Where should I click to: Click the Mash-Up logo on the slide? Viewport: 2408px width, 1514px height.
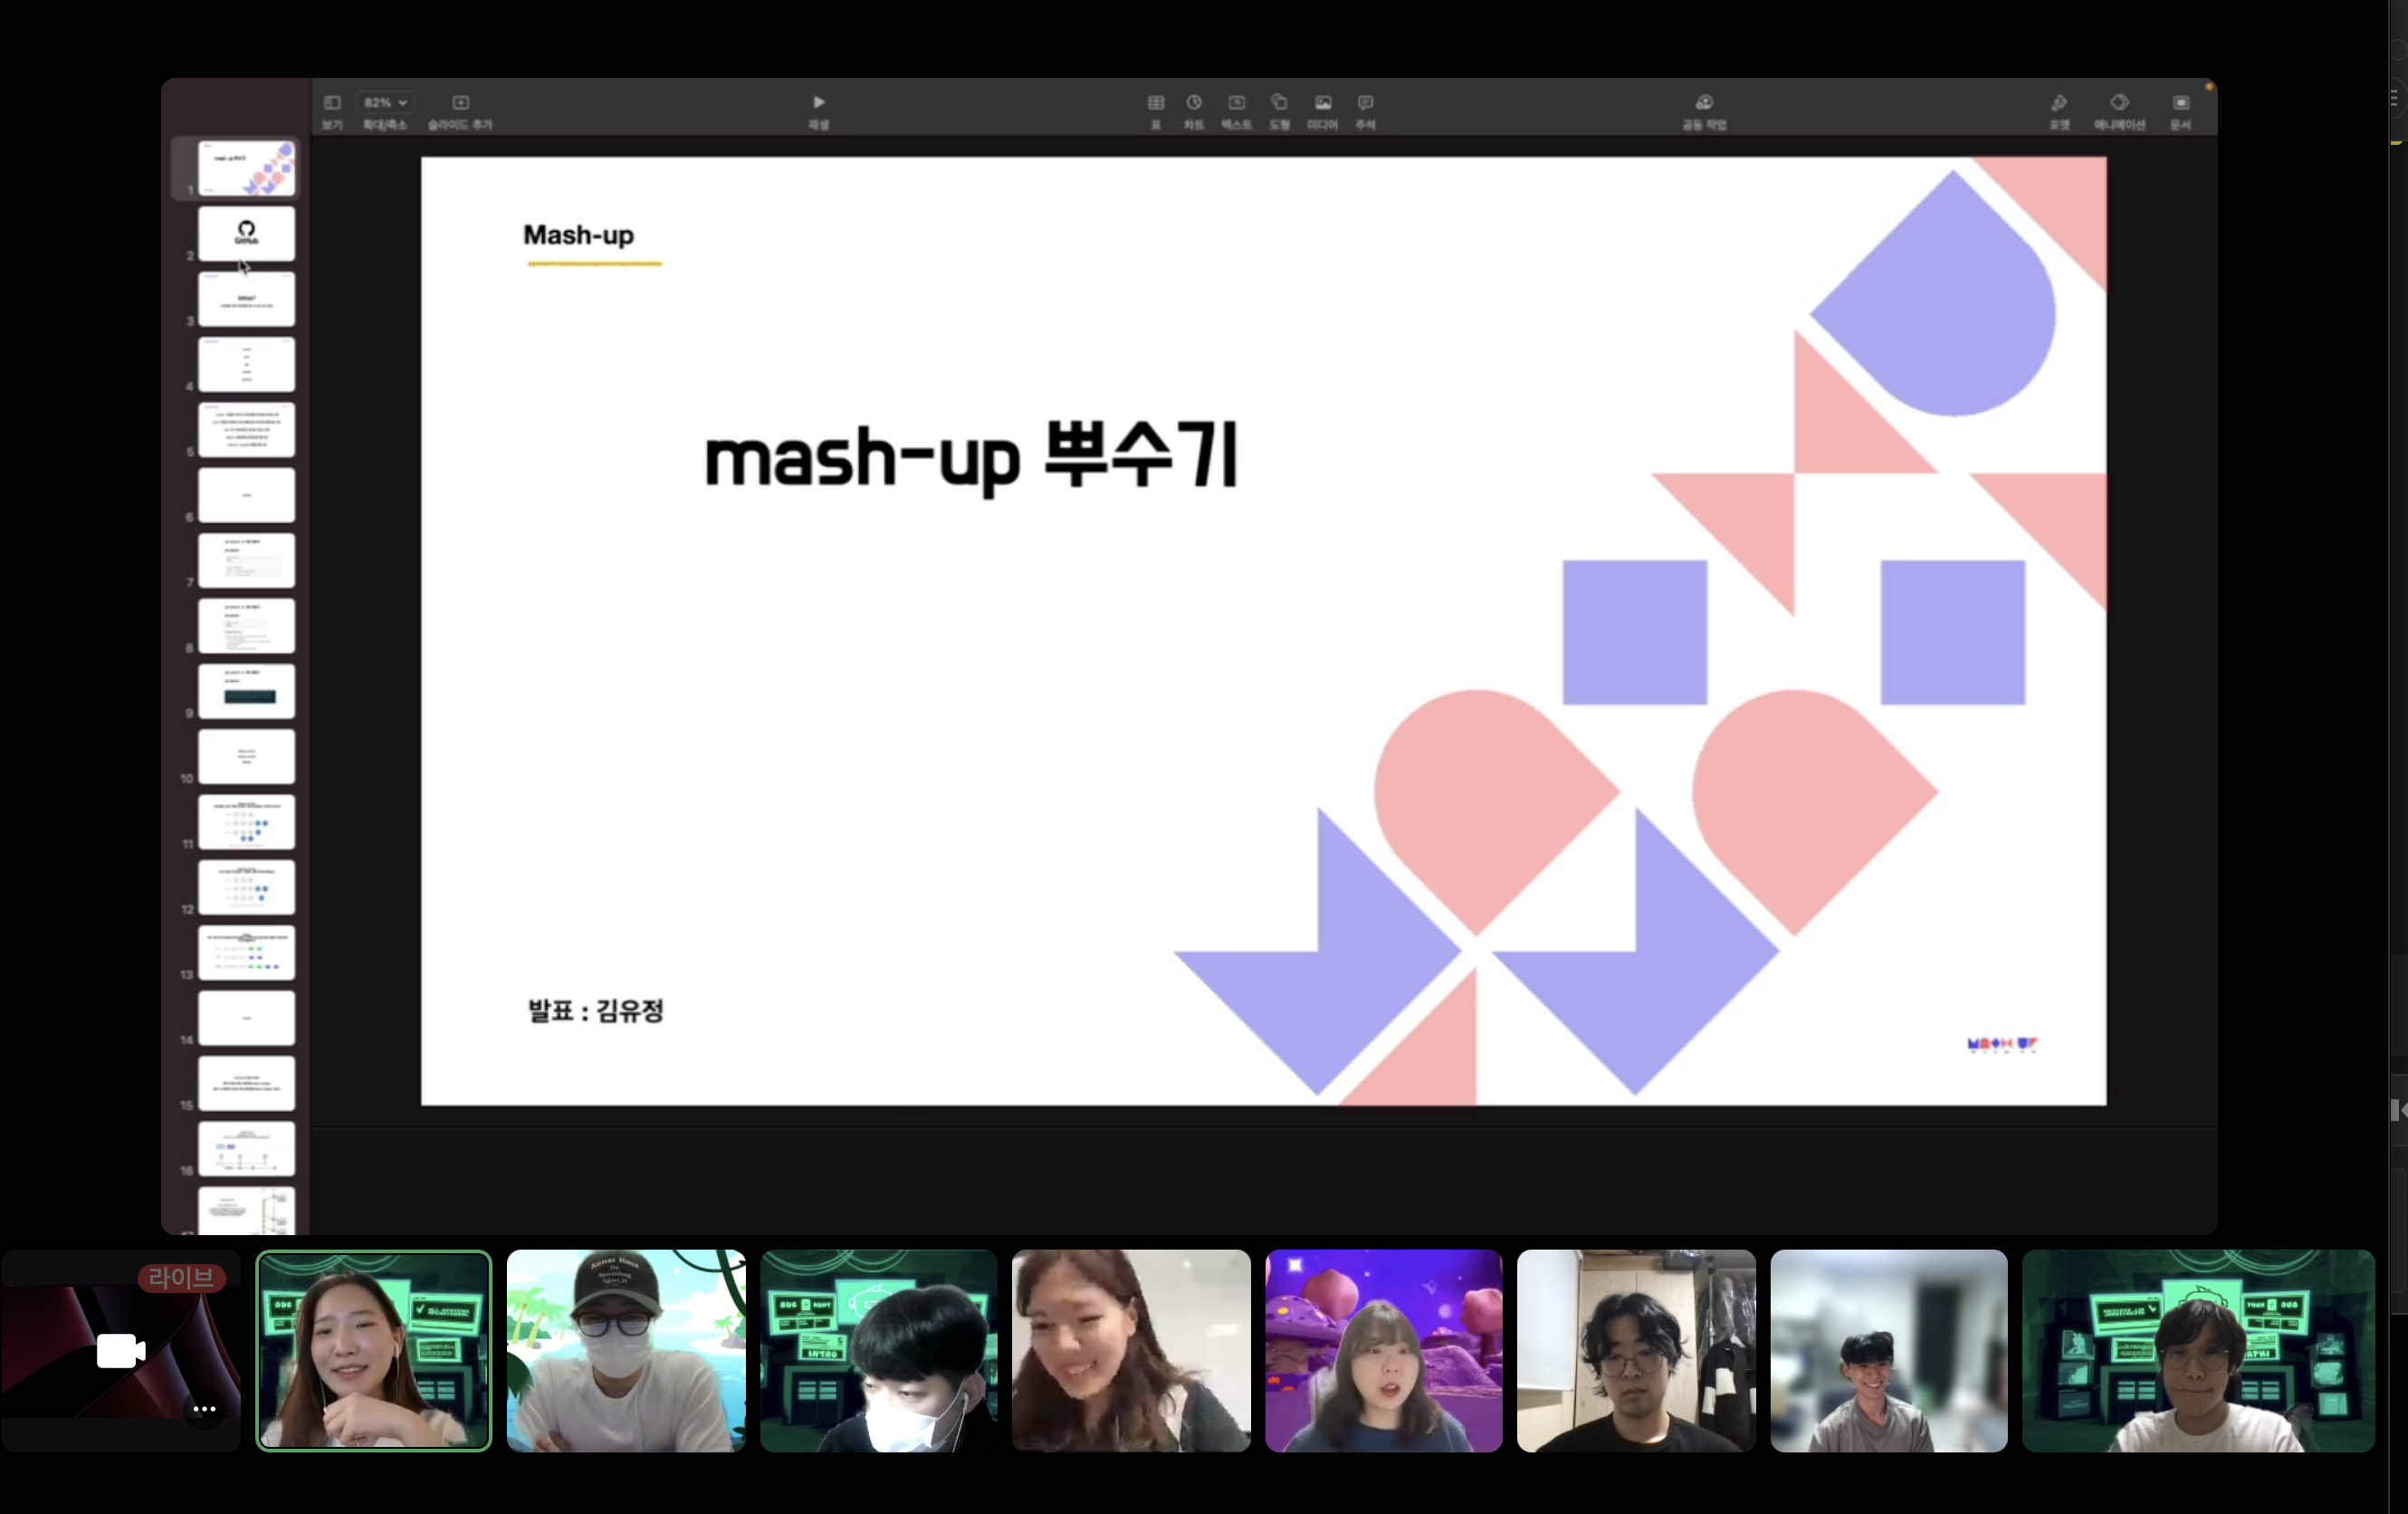pyautogui.click(x=2002, y=1044)
